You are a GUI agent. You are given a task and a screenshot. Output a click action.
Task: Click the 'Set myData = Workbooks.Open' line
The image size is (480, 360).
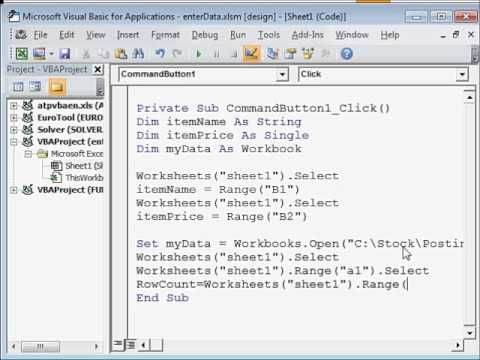point(300,244)
